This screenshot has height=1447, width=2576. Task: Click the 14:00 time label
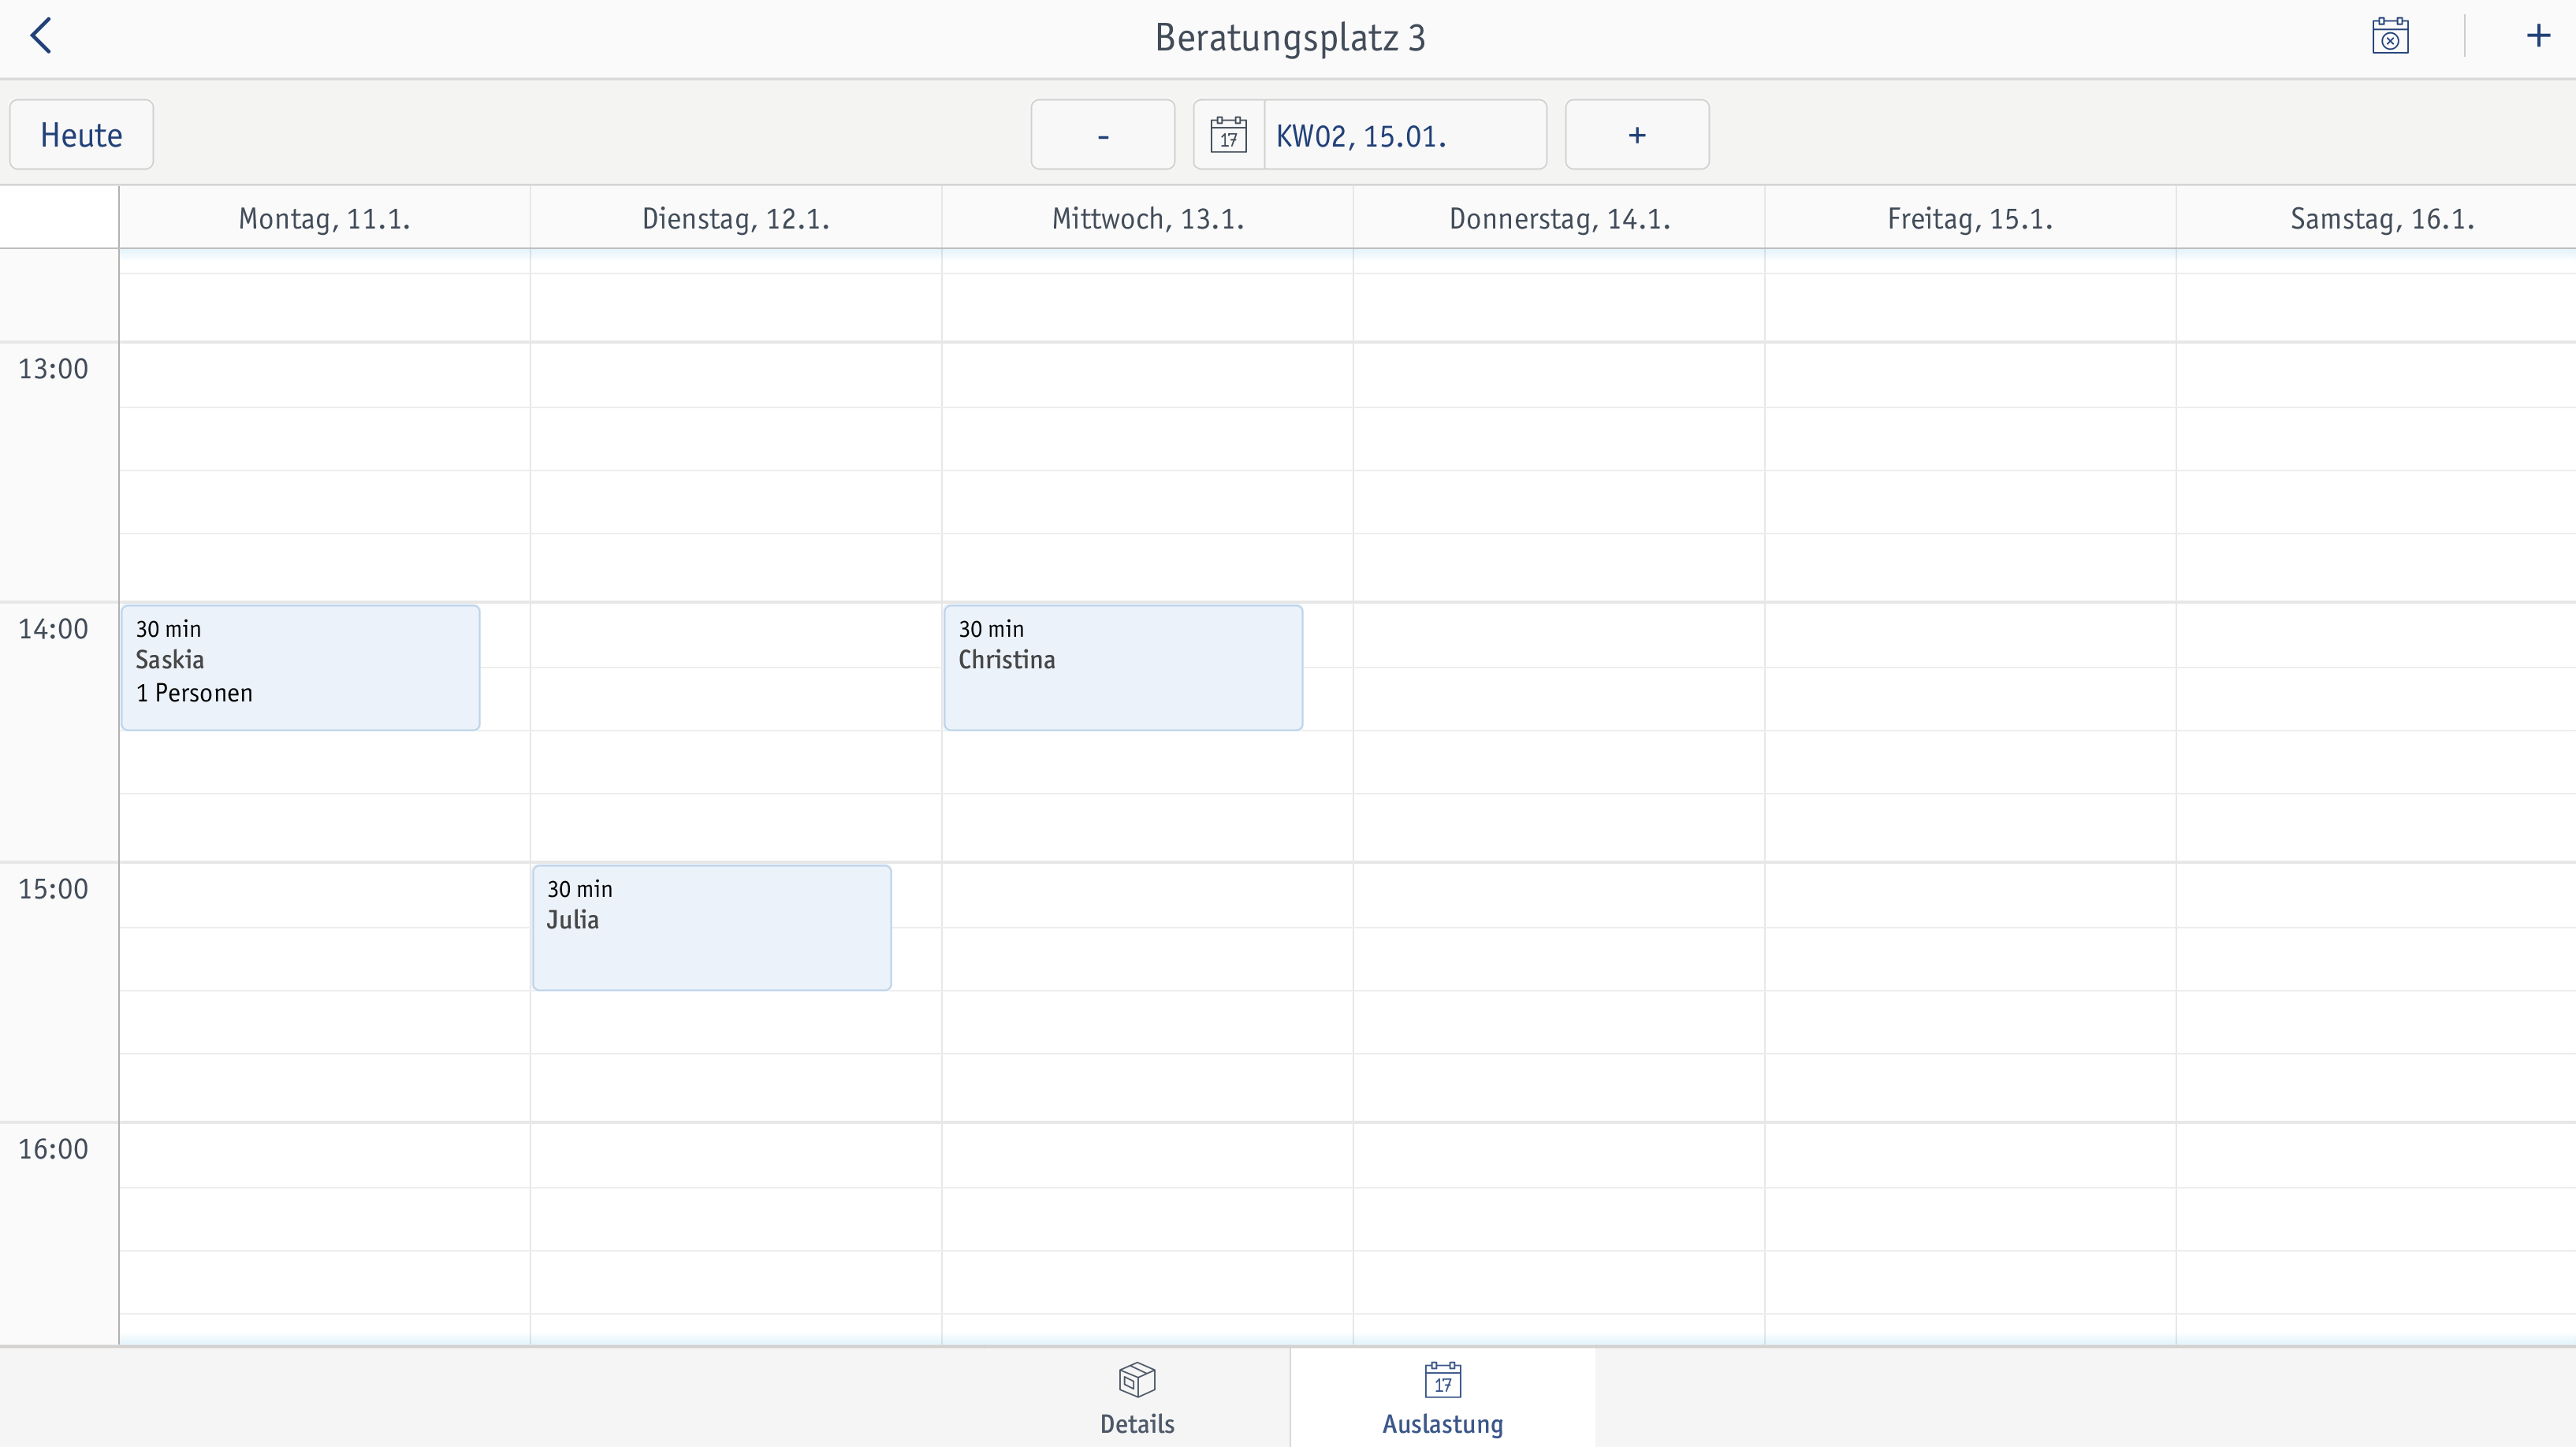(54, 629)
